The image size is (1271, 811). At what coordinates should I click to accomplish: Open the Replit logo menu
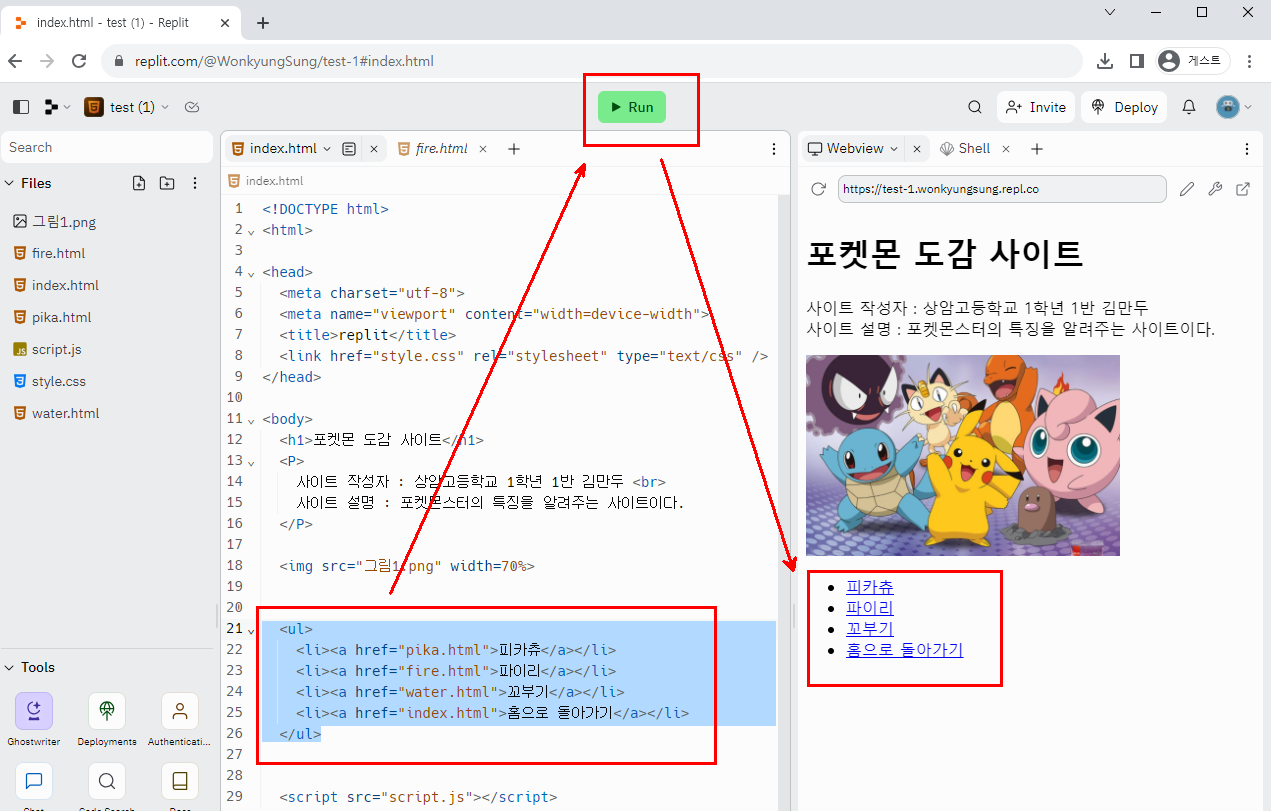[57, 107]
